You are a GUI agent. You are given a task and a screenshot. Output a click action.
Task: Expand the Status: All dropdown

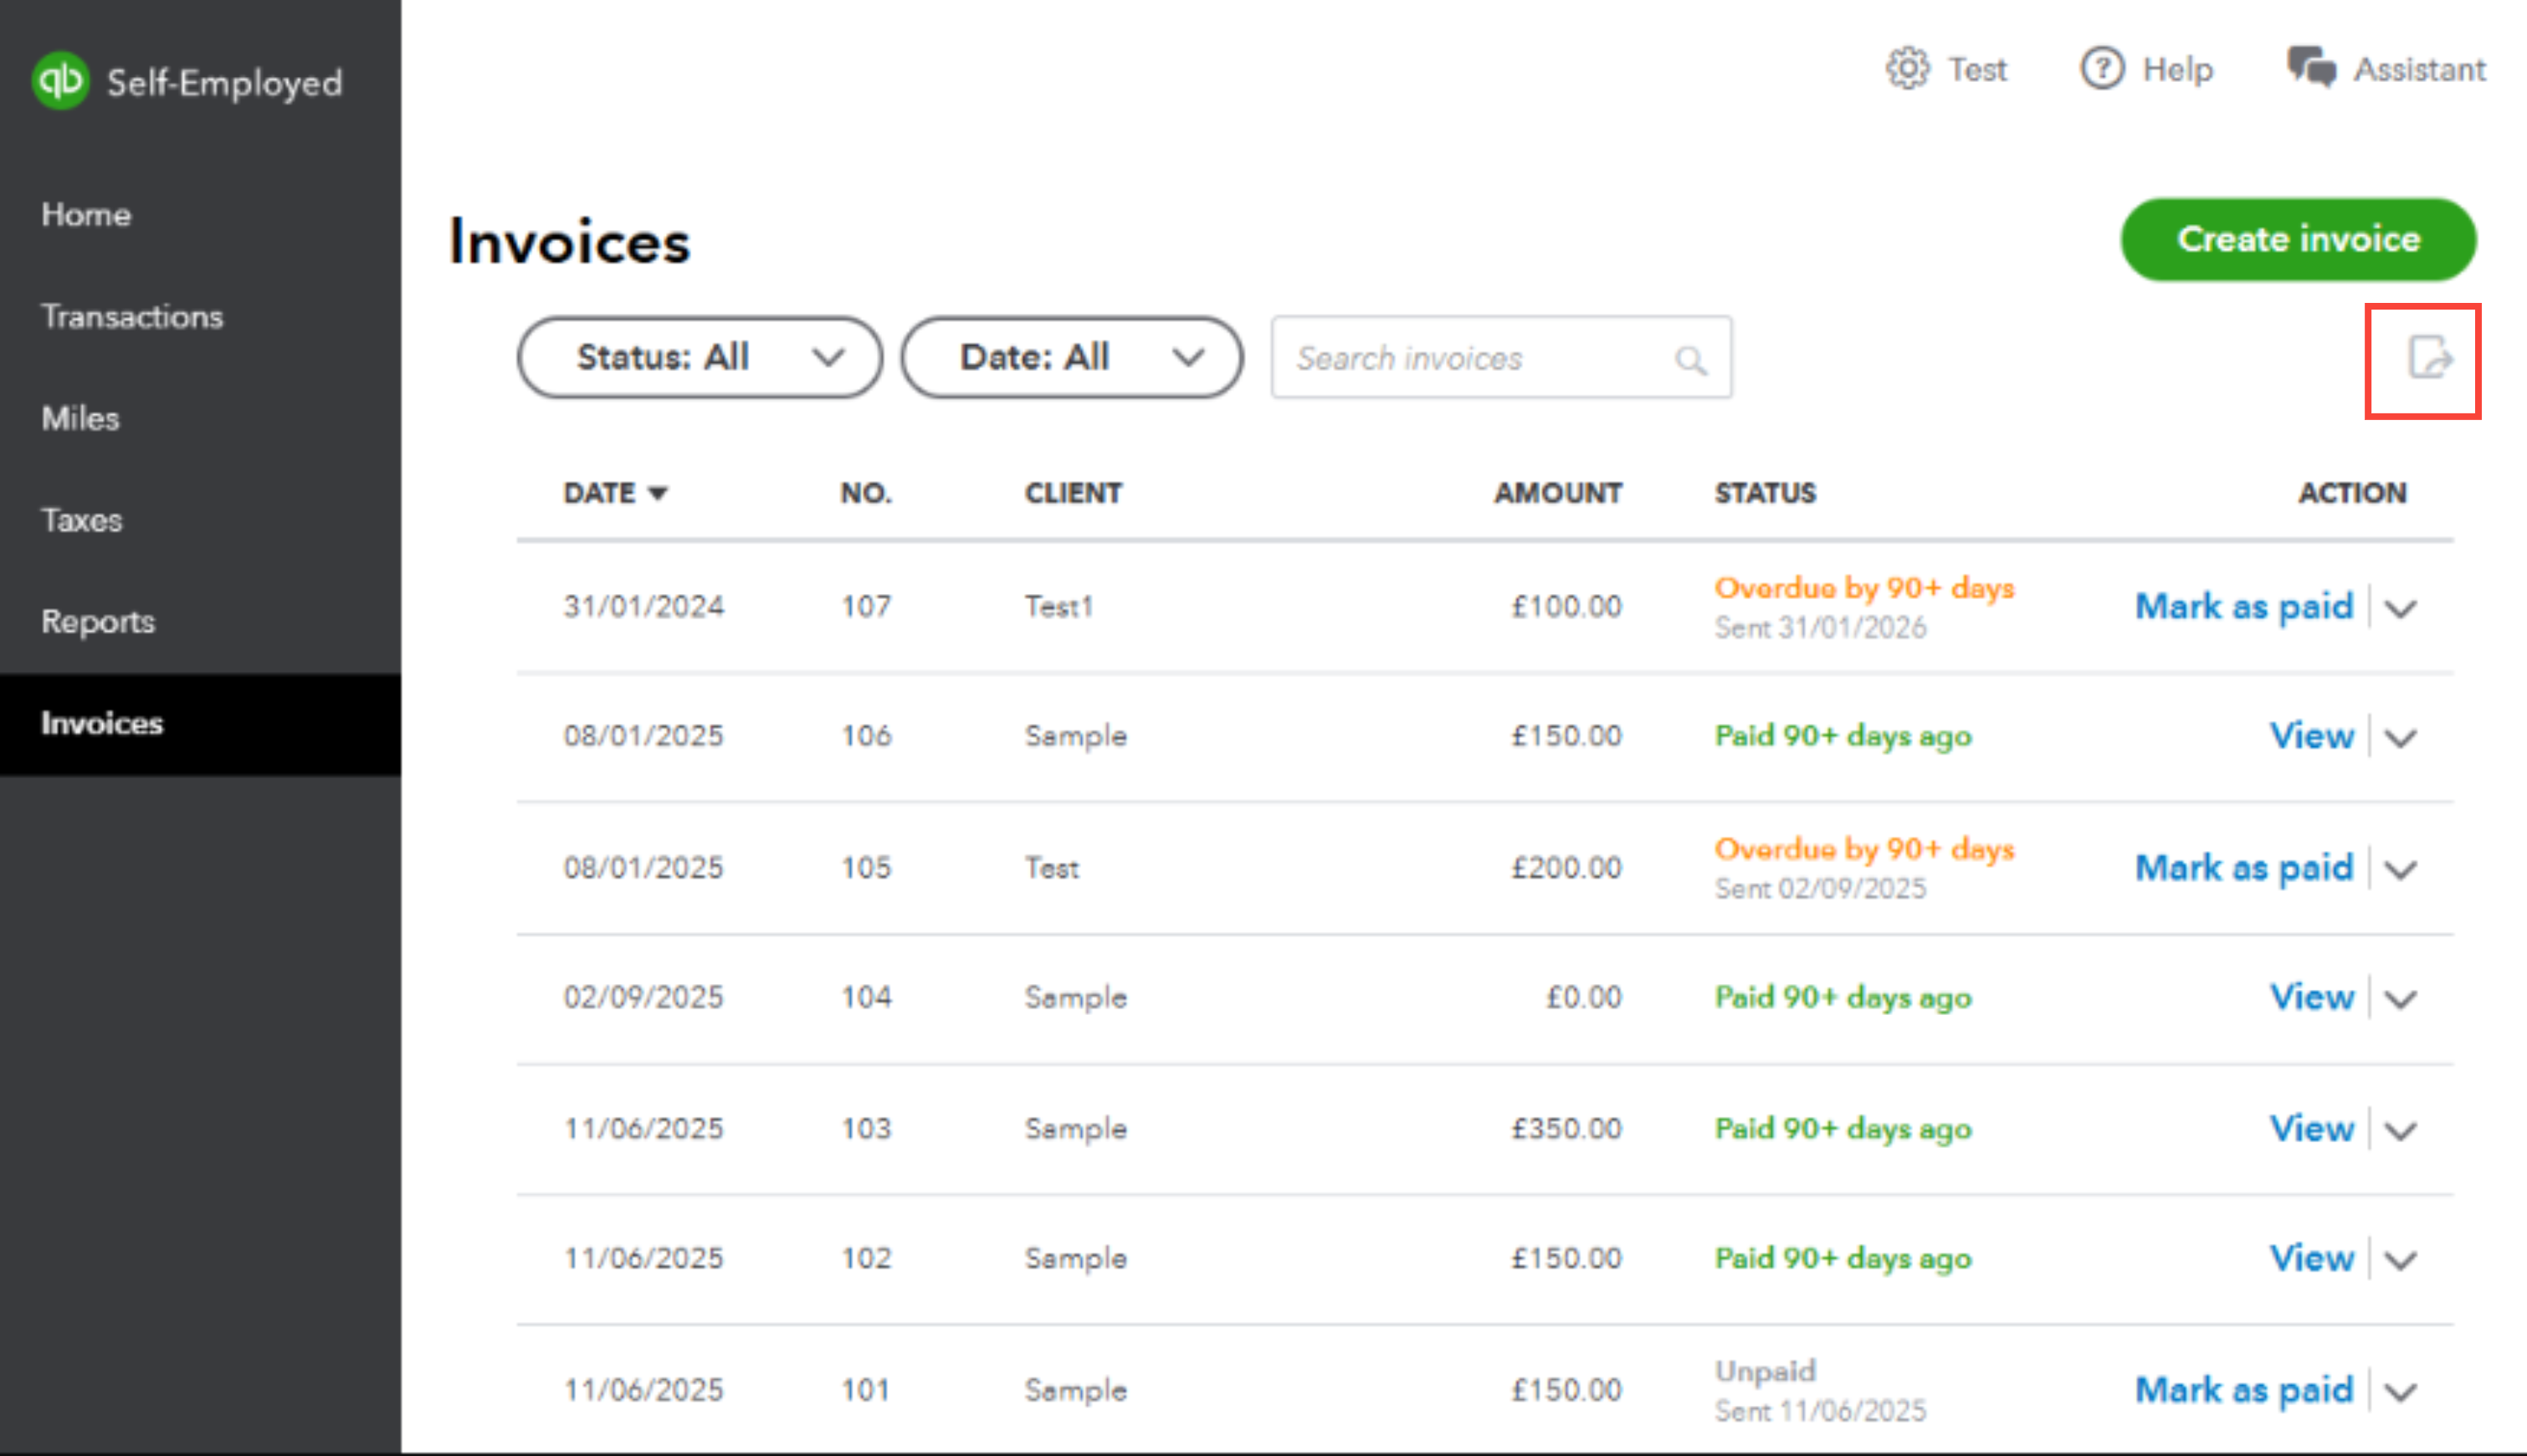[699, 357]
